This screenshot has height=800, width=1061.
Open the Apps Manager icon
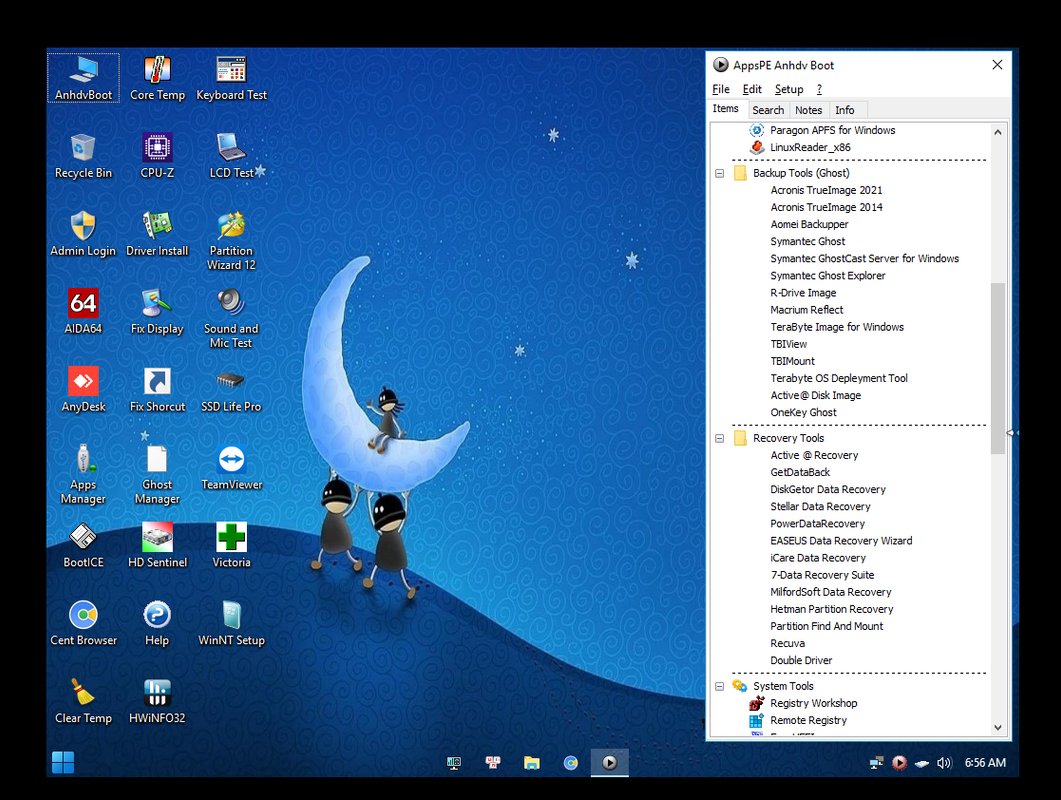[x=83, y=474]
